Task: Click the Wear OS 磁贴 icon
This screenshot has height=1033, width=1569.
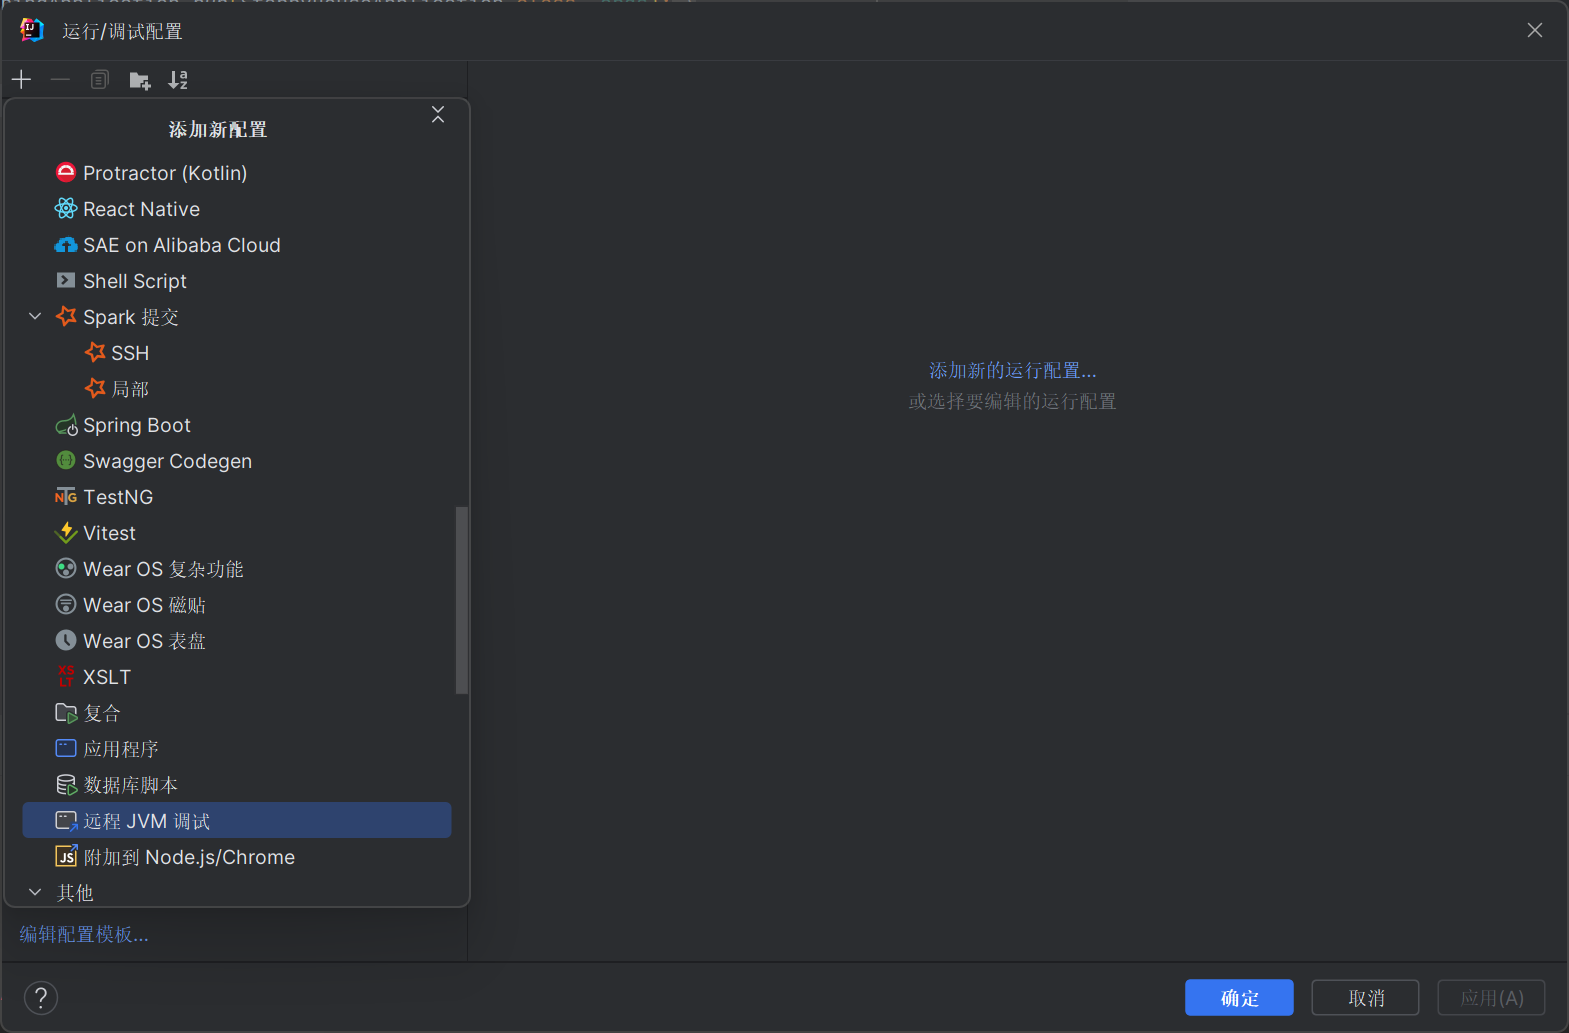Action: [x=66, y=604]
